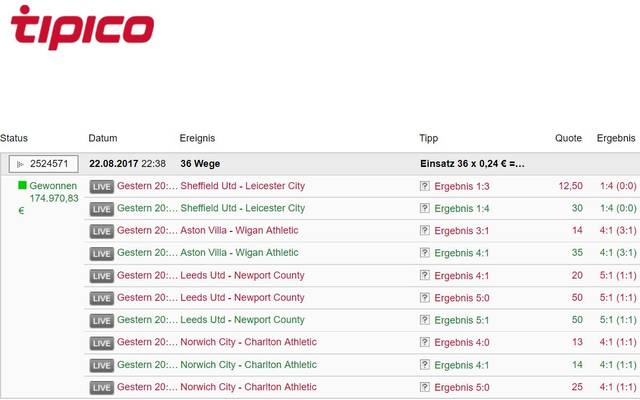Click the tipico logo
This screenshot has width=640, height=400.
82,28
